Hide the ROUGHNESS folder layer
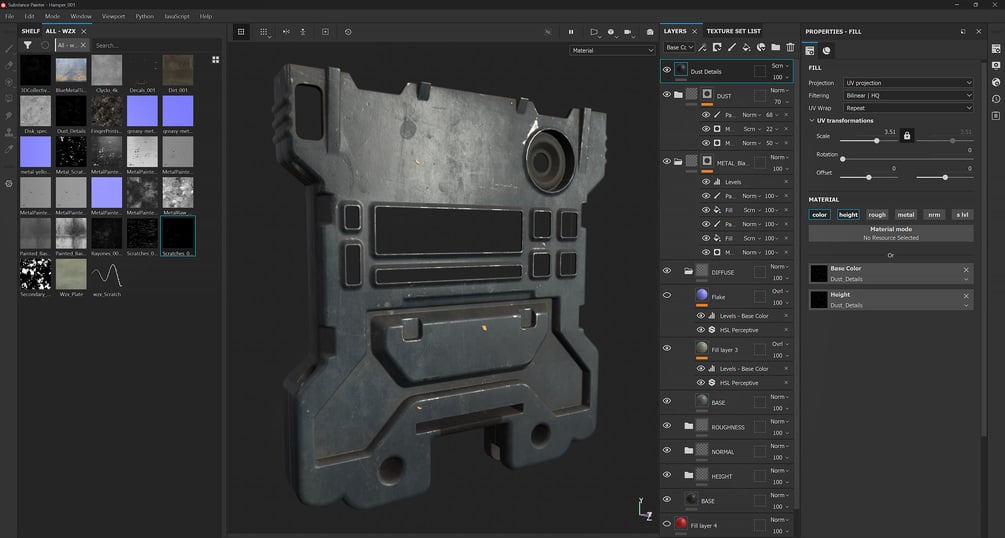 tap(667, 426)
